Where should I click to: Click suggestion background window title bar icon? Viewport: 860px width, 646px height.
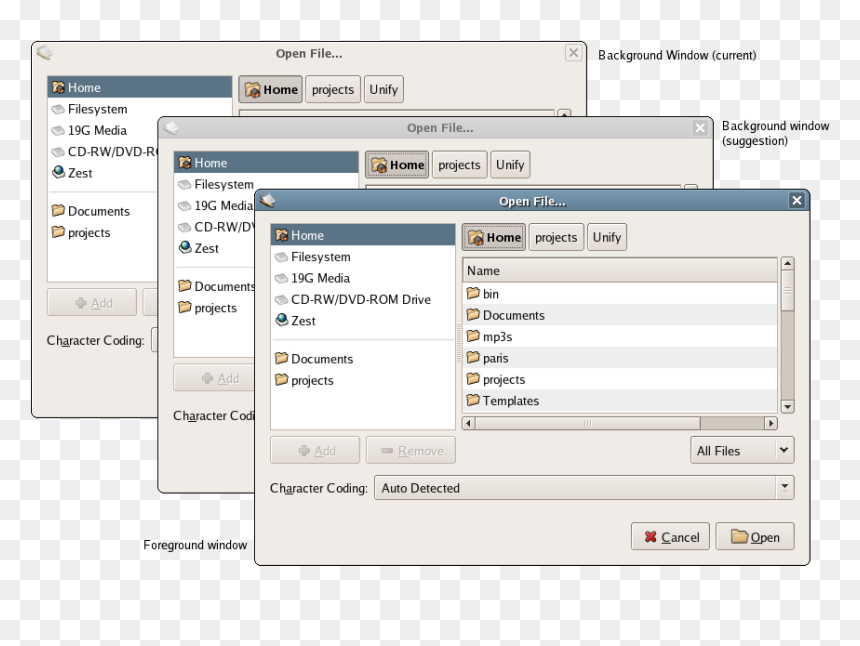point(171,128)
